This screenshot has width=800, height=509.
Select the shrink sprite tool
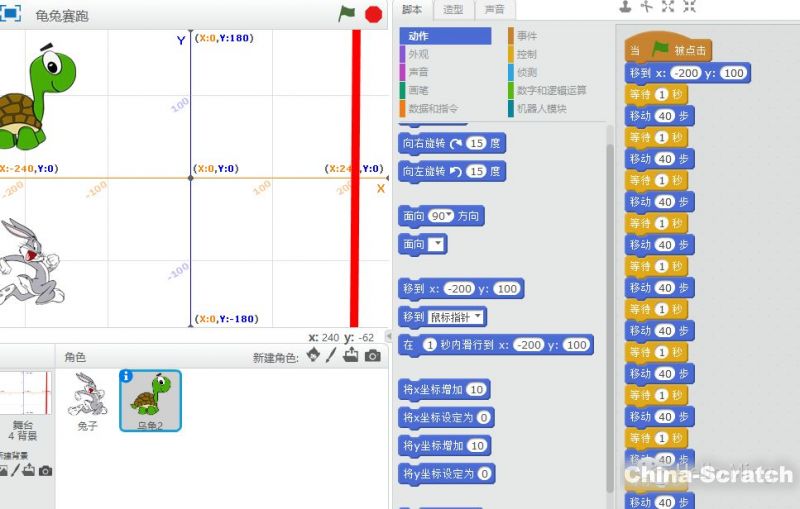(x=689, y=7)
